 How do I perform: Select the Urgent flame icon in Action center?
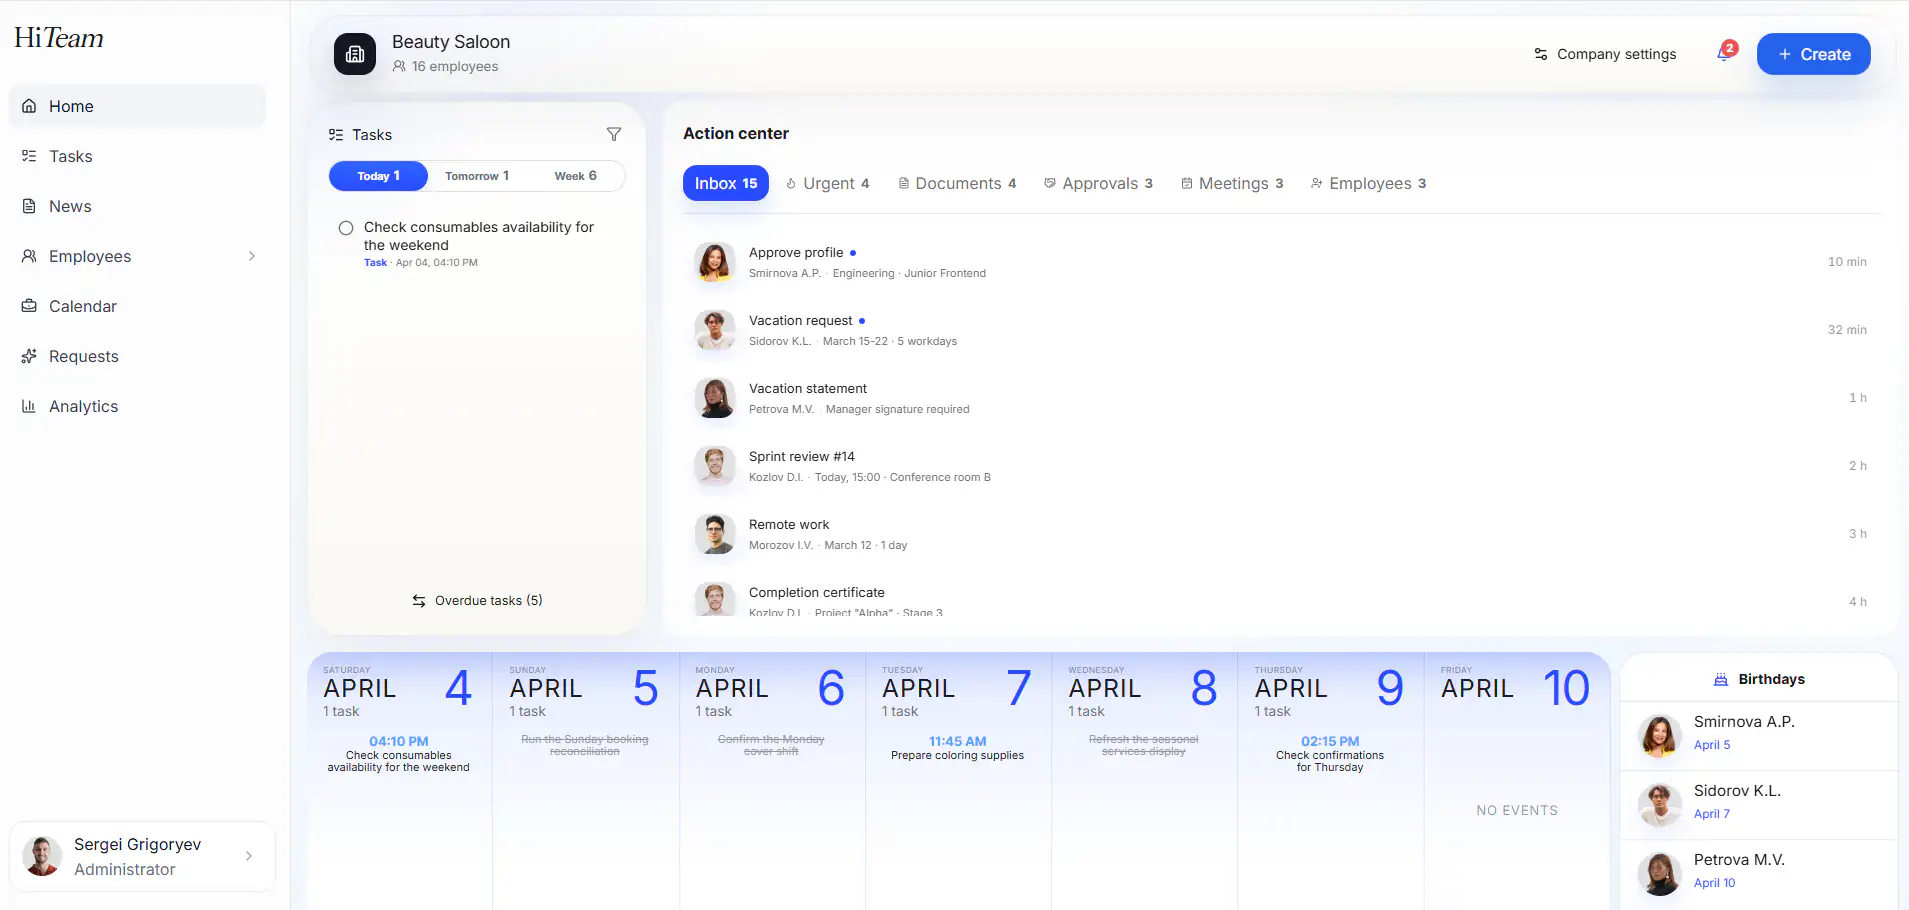(x=793, y=183)
